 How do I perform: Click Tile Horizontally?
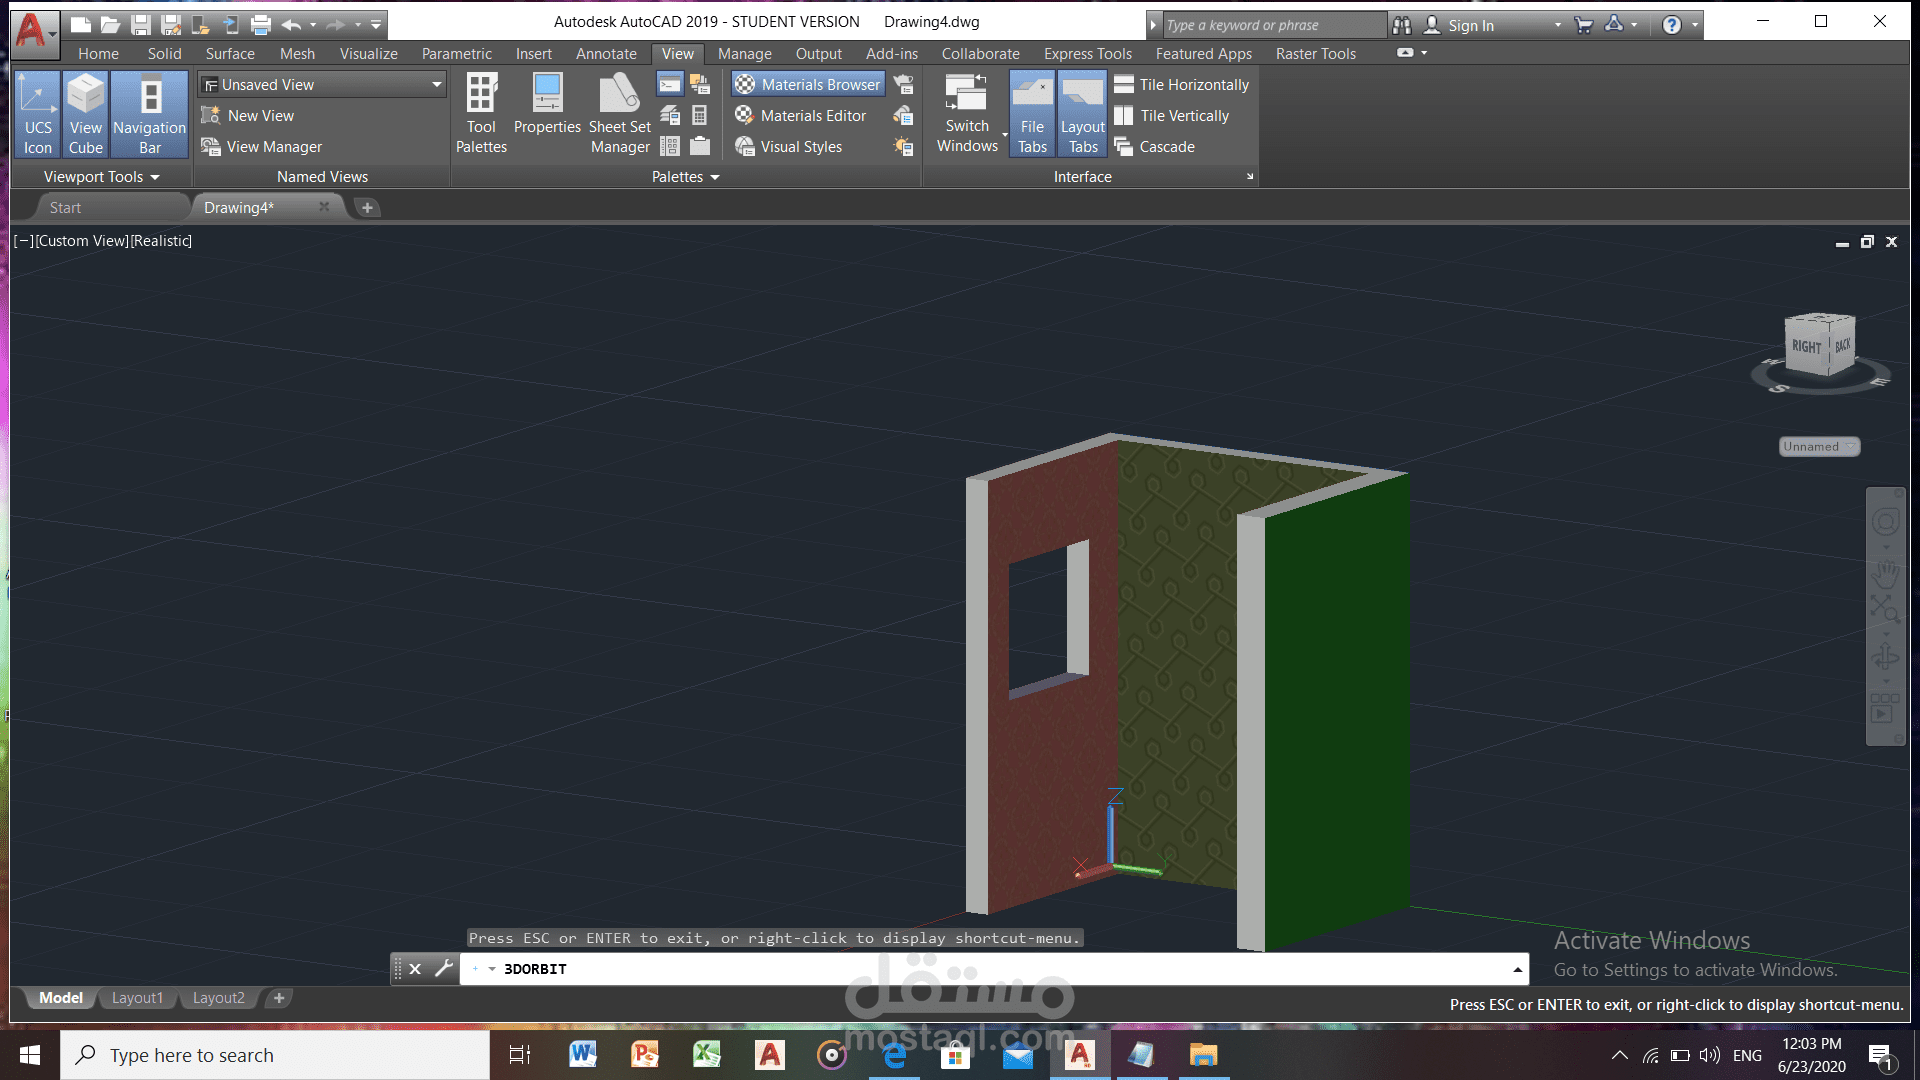(x=1183, y=85)
